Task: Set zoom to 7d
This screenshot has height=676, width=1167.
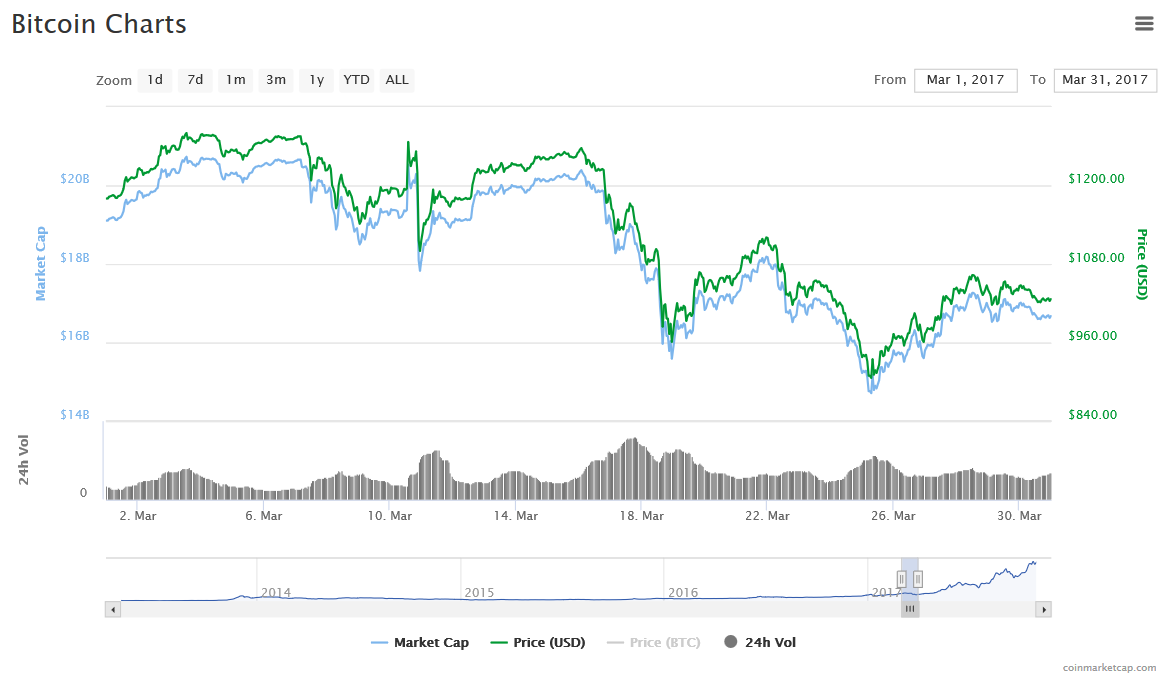Action: pos(195,80)
